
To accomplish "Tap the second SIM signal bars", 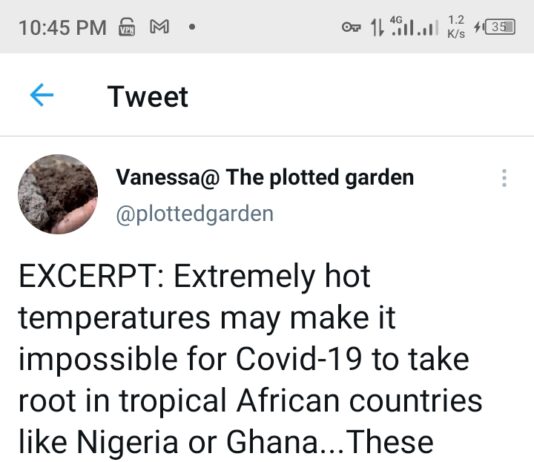I will [x=428, y=29].
